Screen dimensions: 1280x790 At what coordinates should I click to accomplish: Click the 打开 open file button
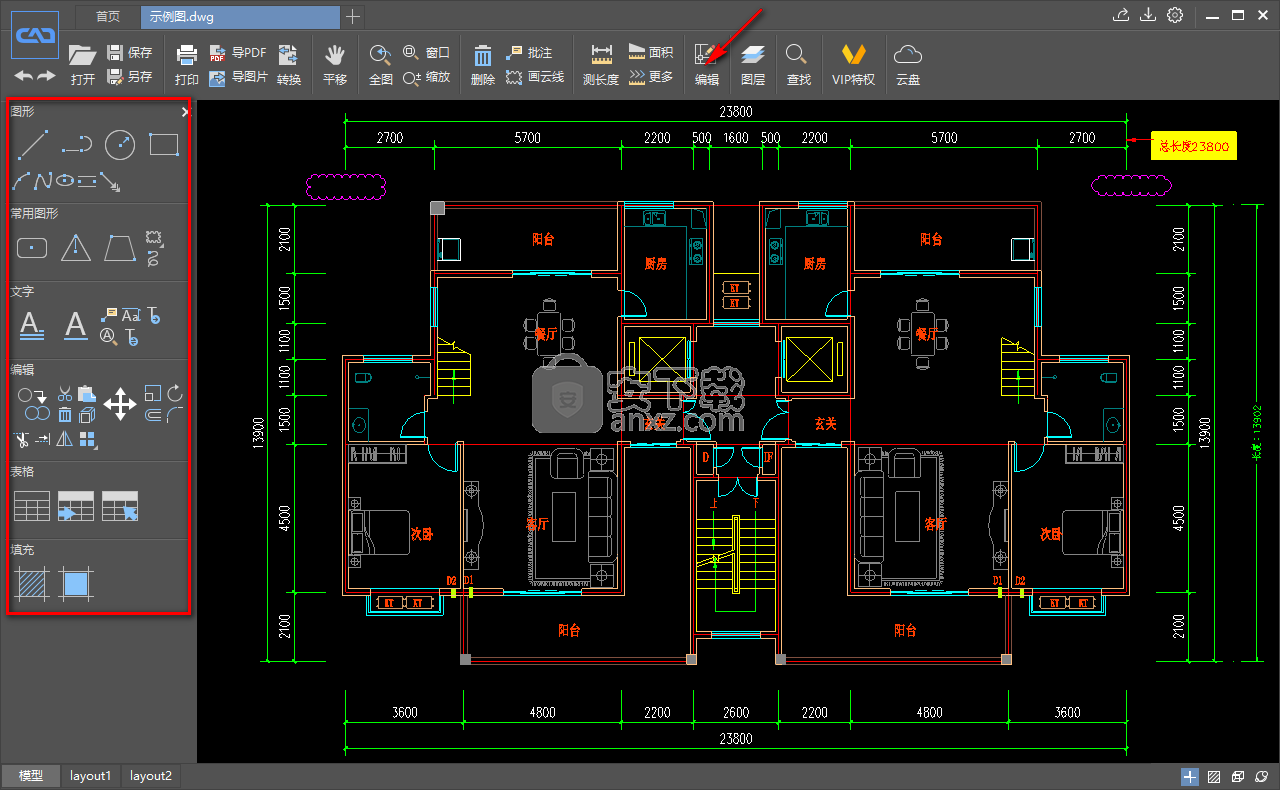coord(83,65)
